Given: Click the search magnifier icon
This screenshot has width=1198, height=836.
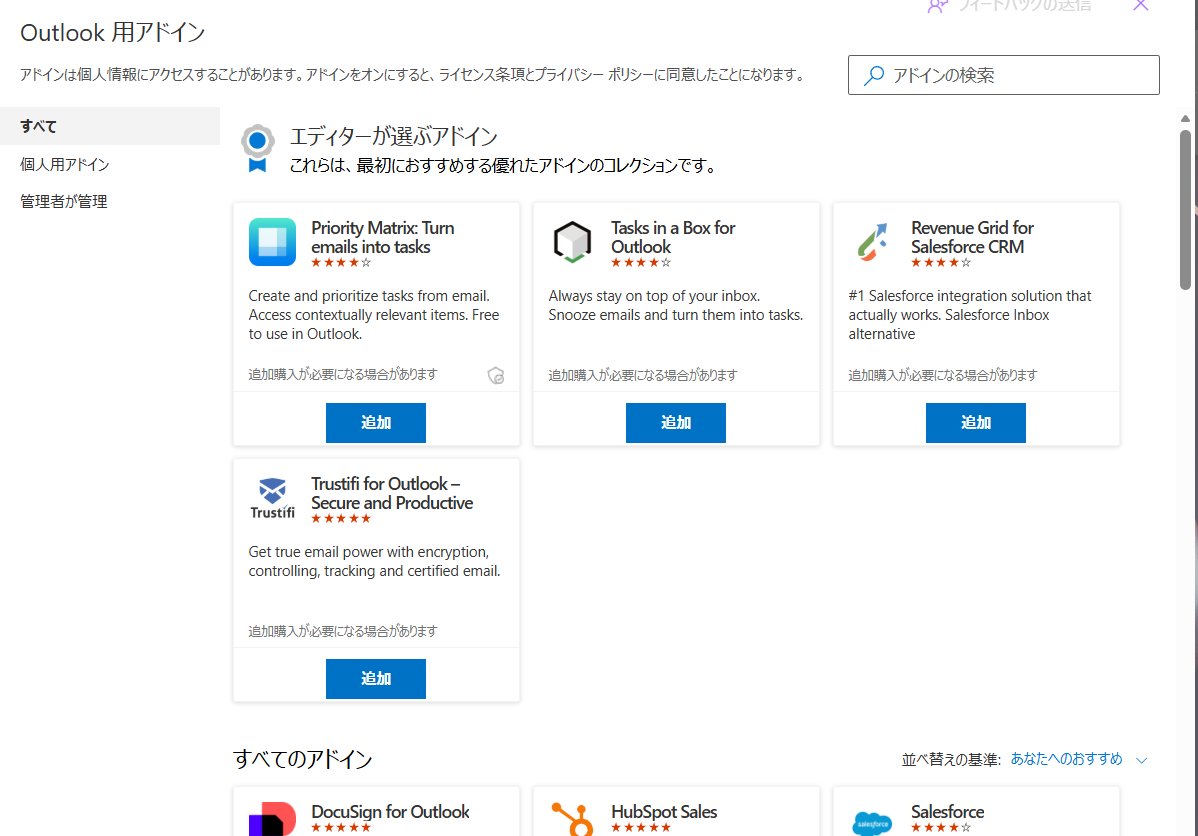Looking at the screenshot, I should tap(873, 75).
